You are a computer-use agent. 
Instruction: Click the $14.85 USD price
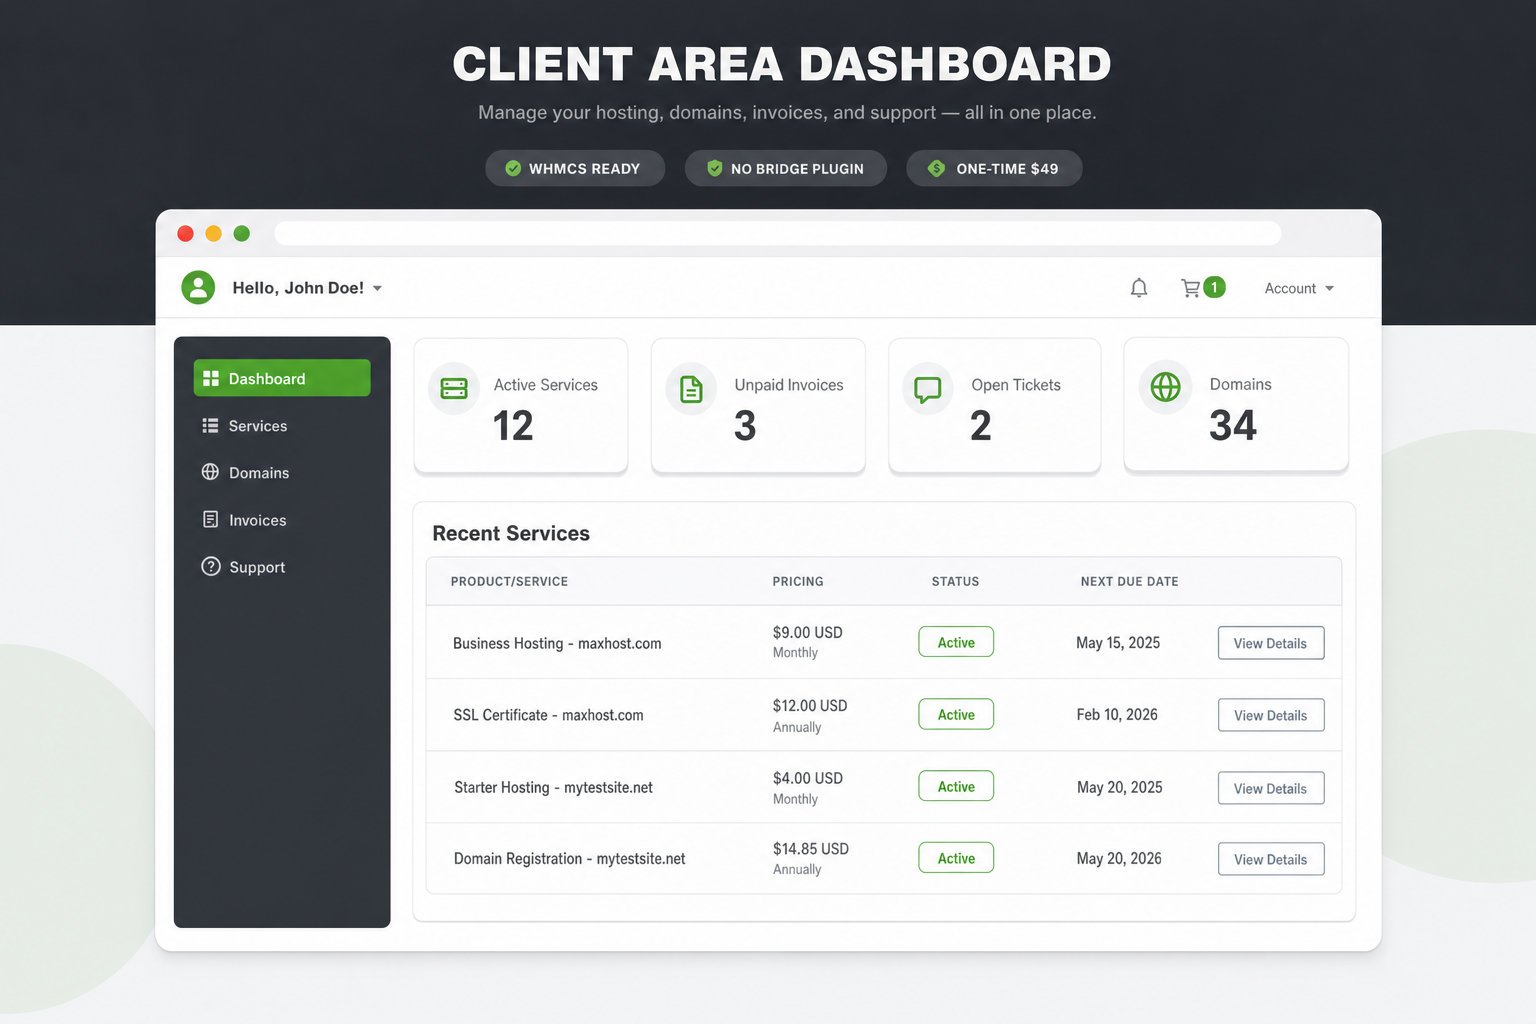810,848
